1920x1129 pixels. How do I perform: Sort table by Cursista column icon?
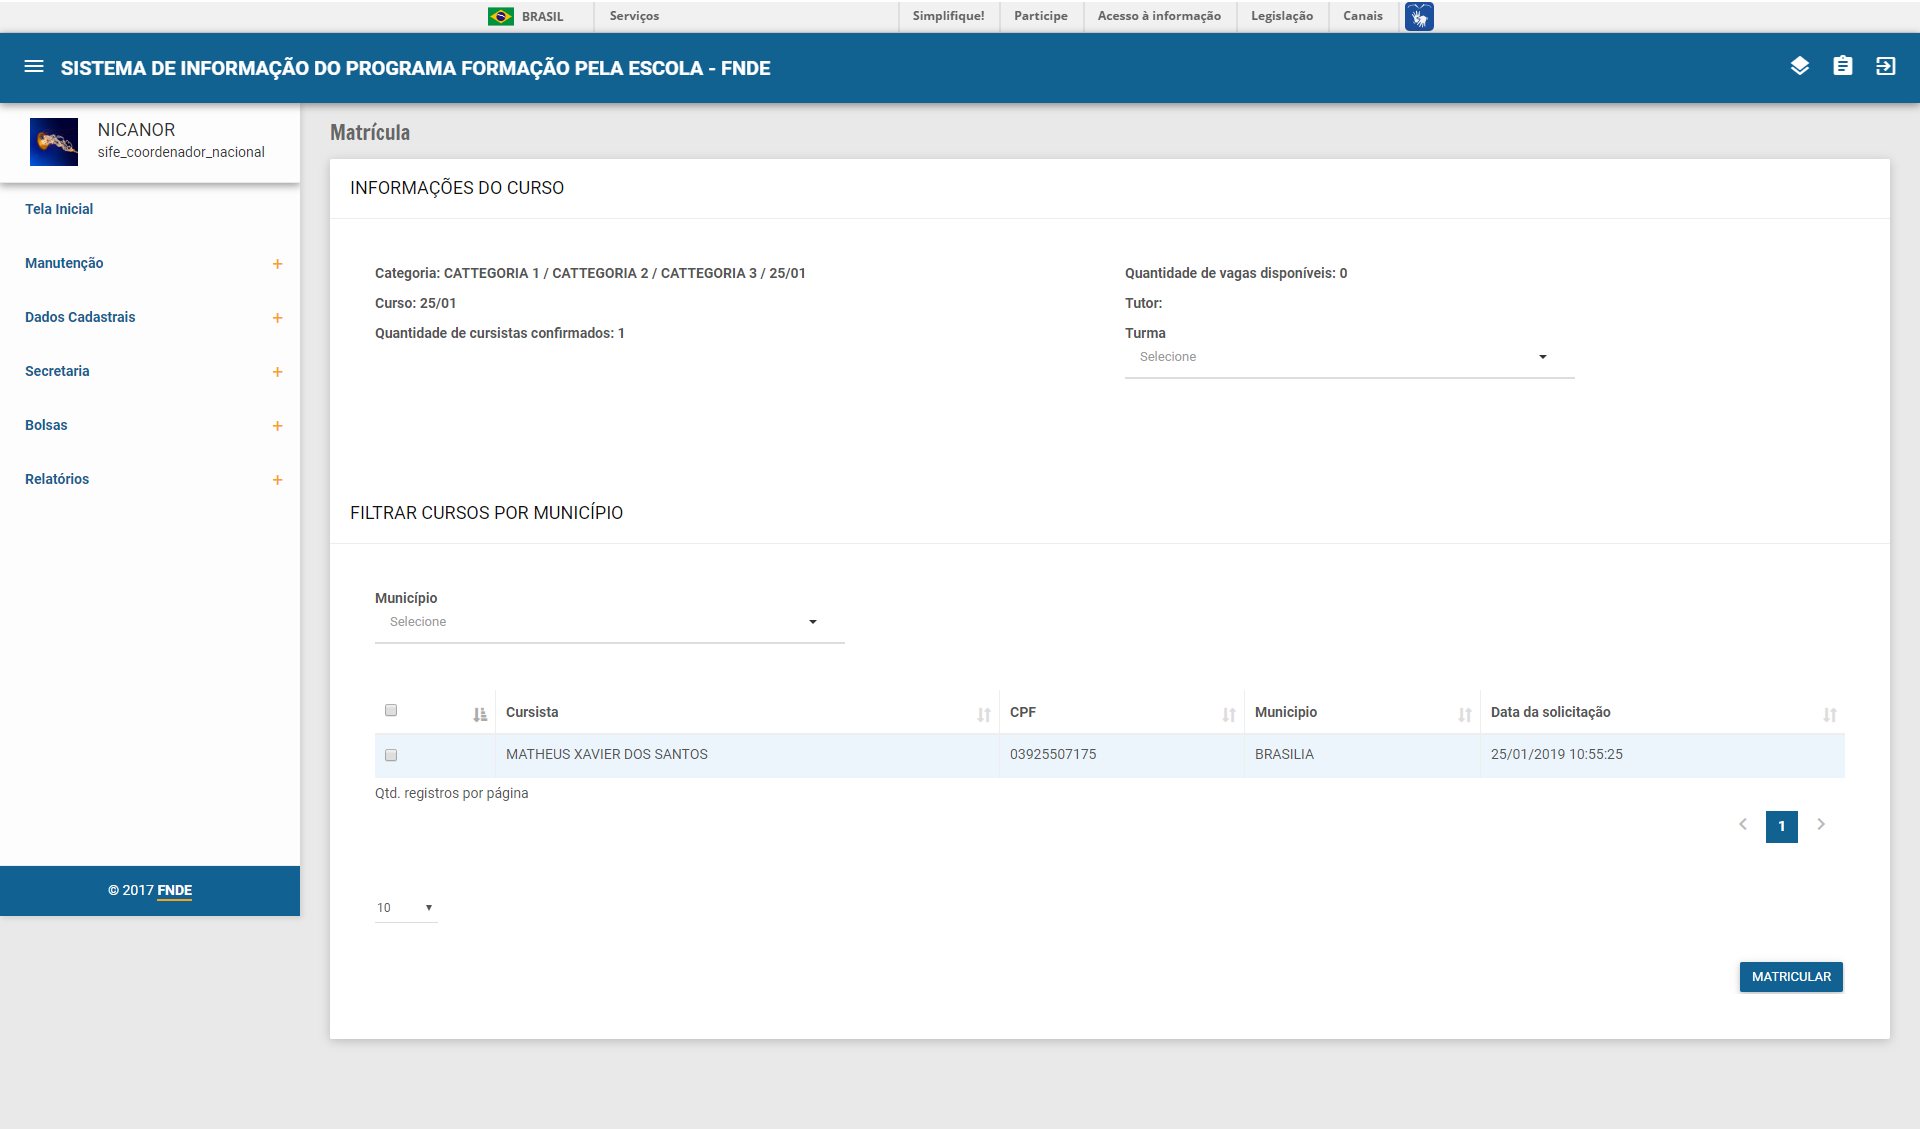click(x=984, y=714)
